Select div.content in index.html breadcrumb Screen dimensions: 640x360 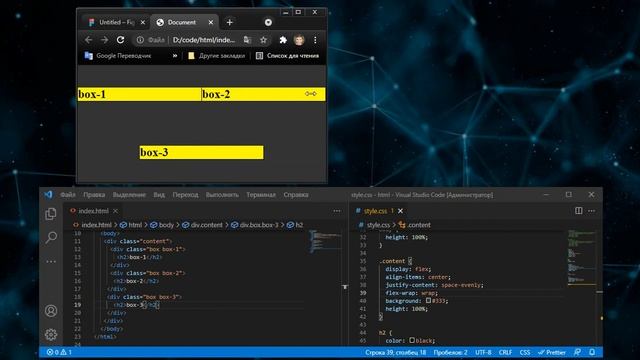coord(202,225)
